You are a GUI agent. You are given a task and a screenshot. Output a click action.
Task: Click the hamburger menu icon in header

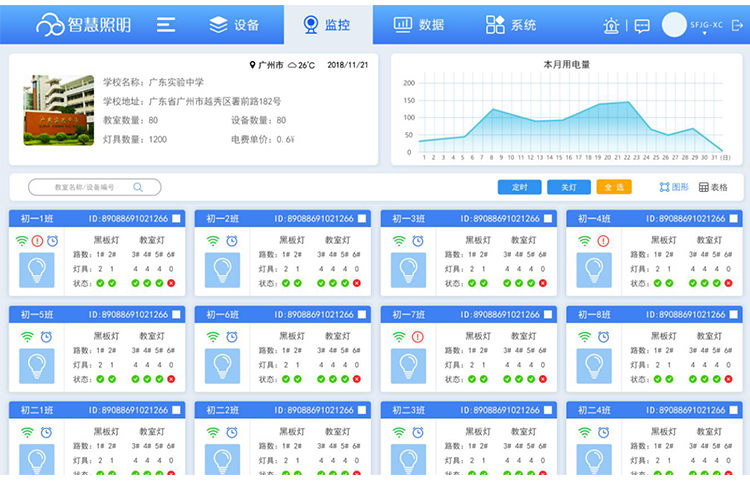pyautogui.click(x=166, y=25)
